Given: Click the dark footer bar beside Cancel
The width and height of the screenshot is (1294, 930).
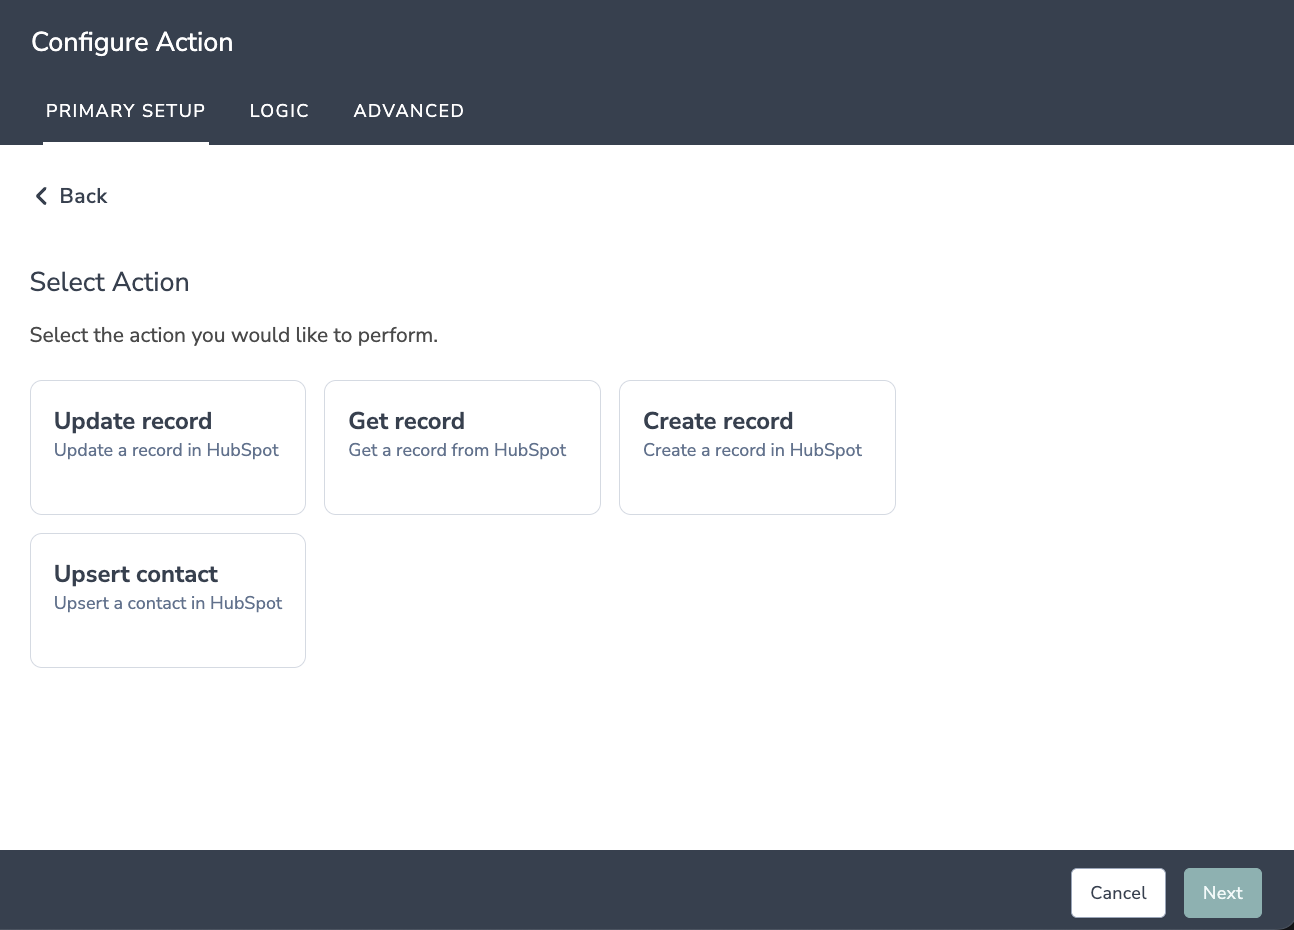Looking at the screenshot, I should click(x=600, y=890).
